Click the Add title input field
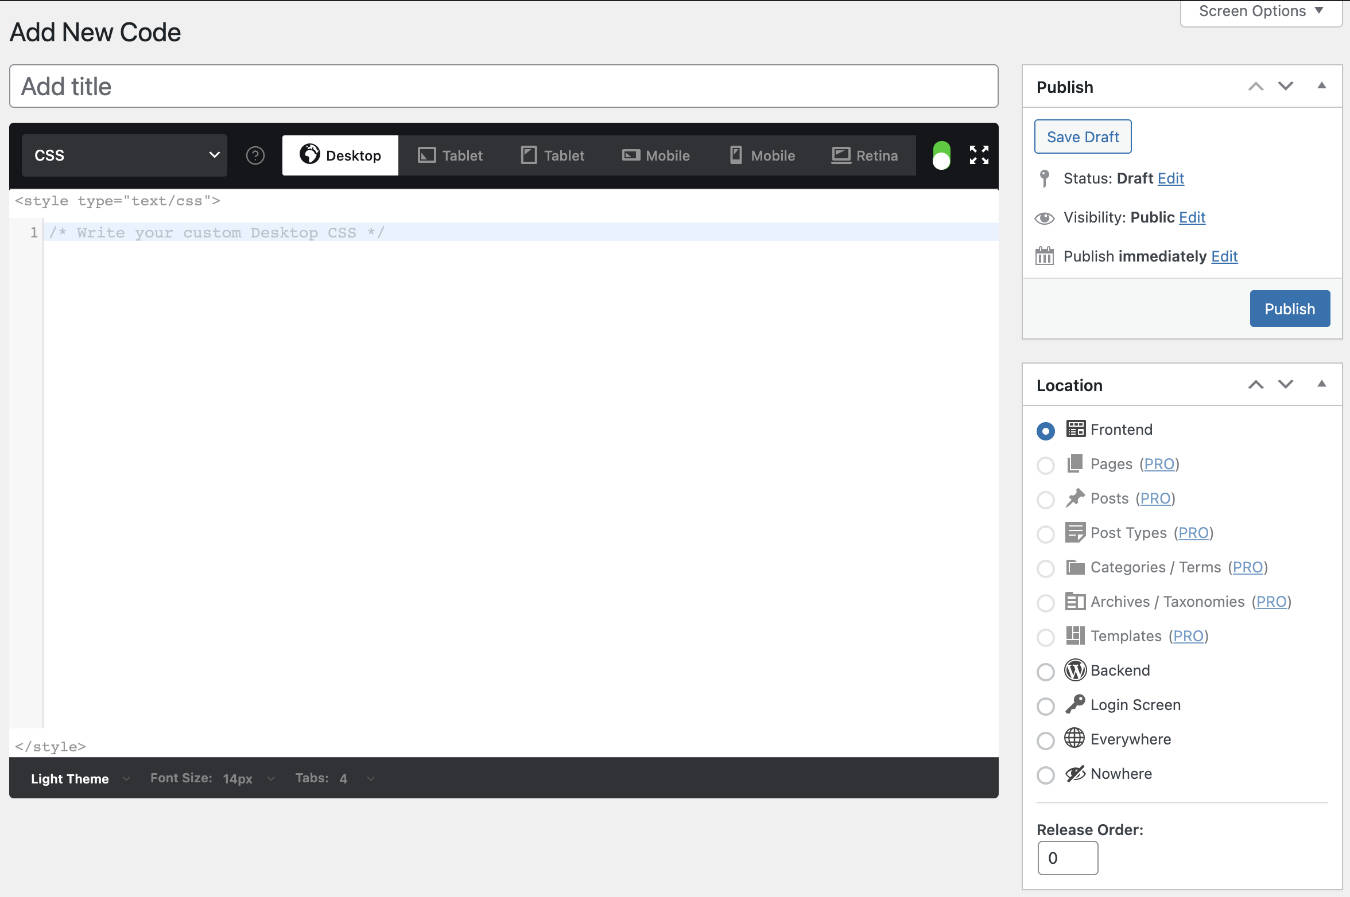The height and width of the screenshot is (897, 1350). tap(503, 86)
